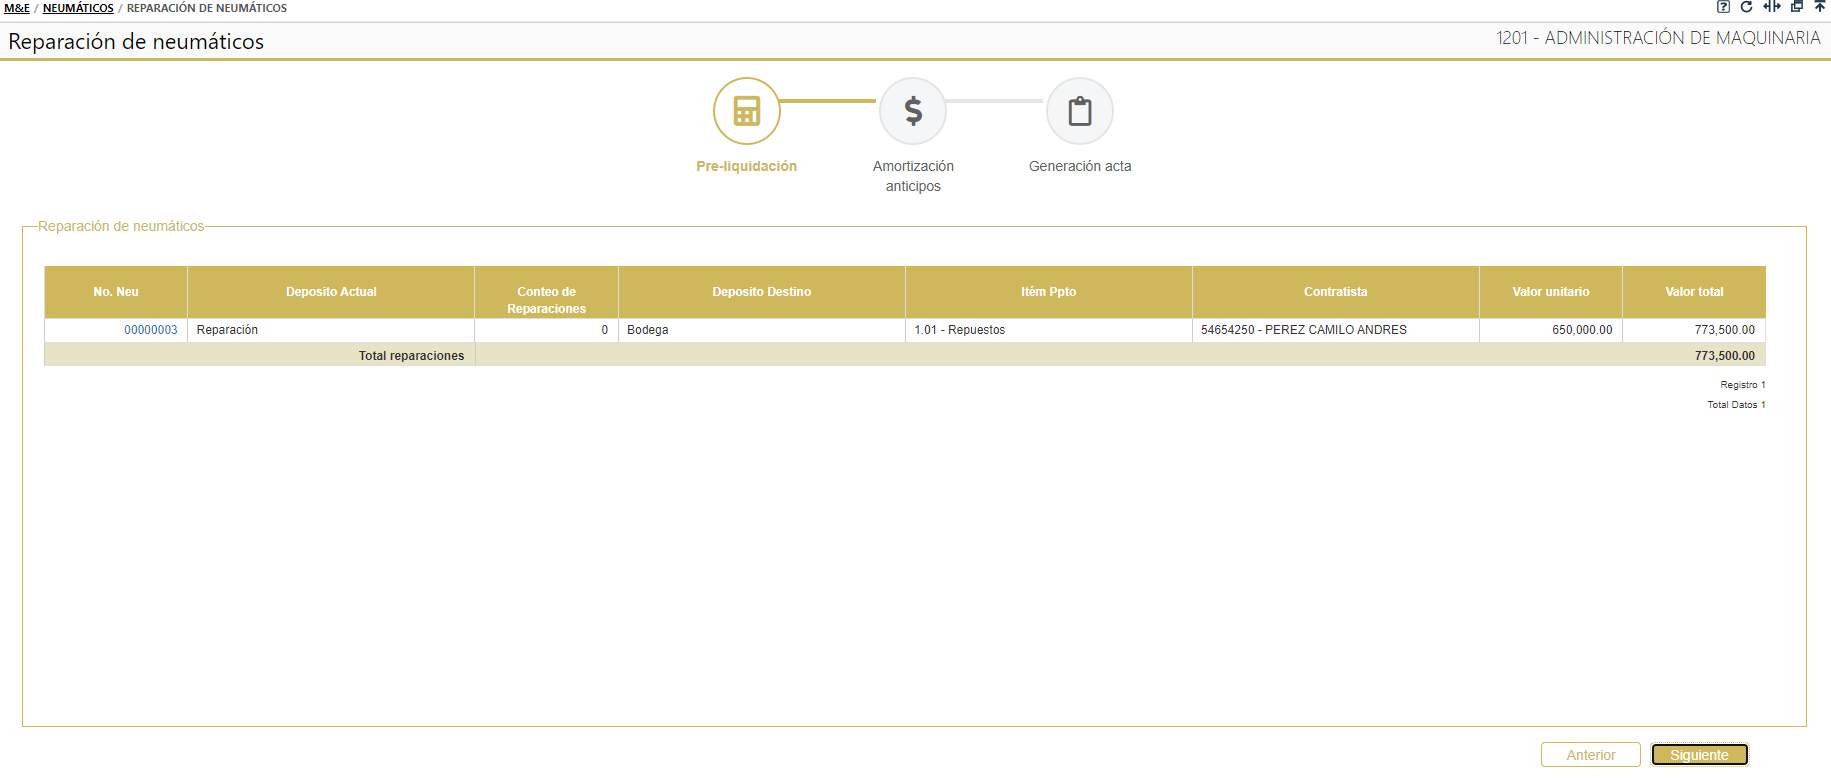Open the help icon in top toolbar
This screenshot has width=1831, height=778.
pyautogui.click(x=1724, y=7)
